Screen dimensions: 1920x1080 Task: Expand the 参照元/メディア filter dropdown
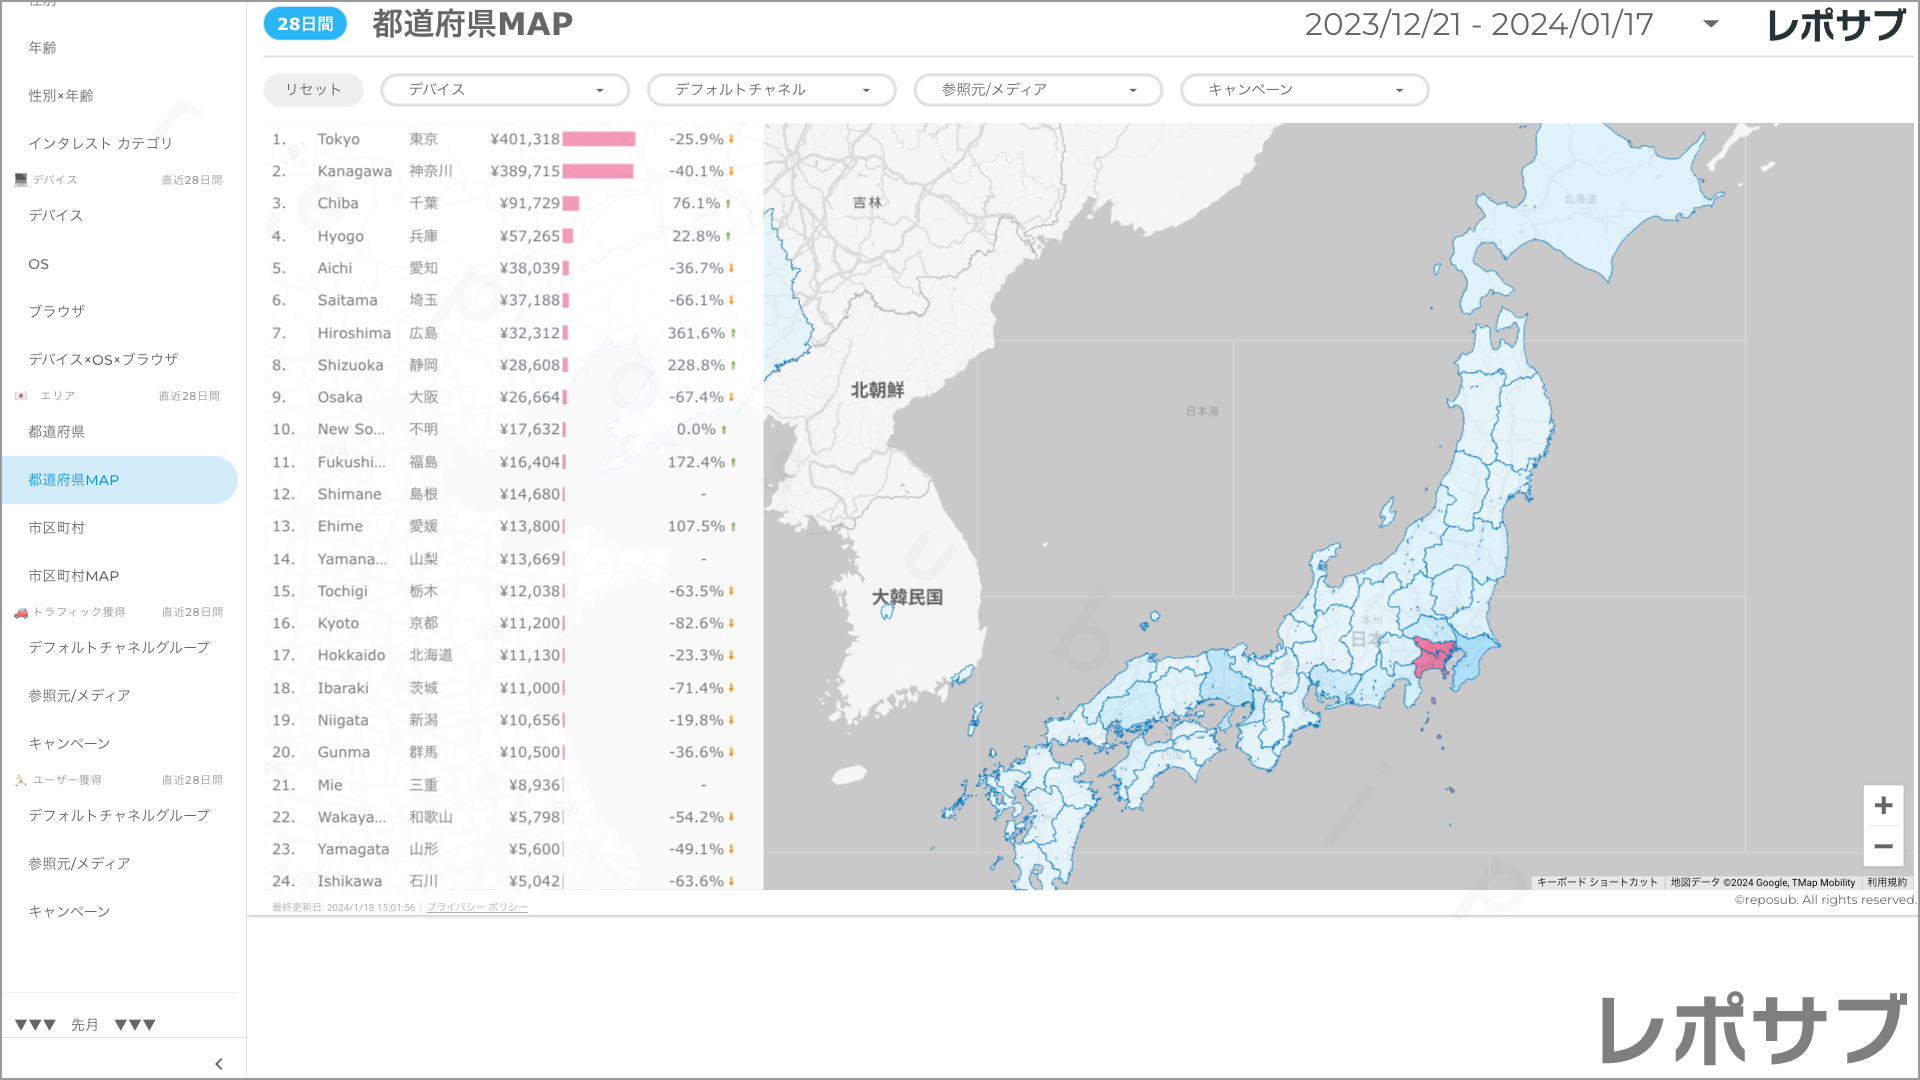click(x=1038, y=90)
